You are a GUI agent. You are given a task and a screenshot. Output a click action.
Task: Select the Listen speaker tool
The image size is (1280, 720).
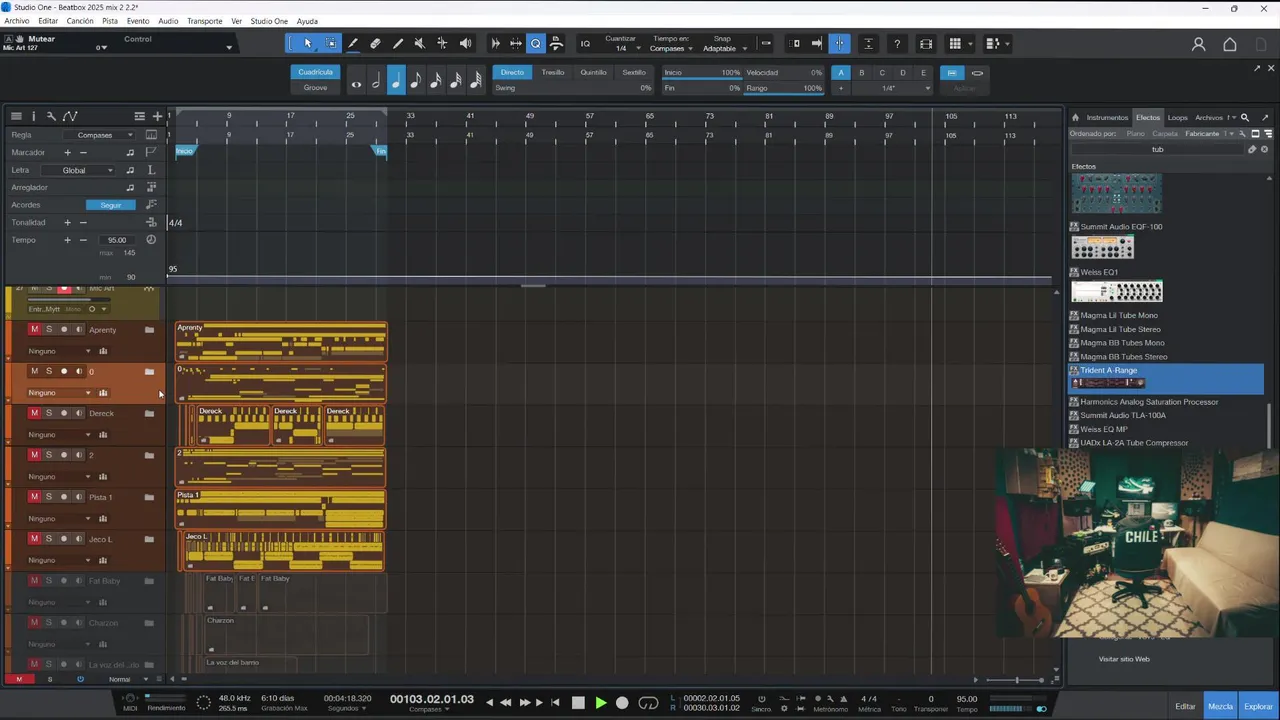pos(465,43)
